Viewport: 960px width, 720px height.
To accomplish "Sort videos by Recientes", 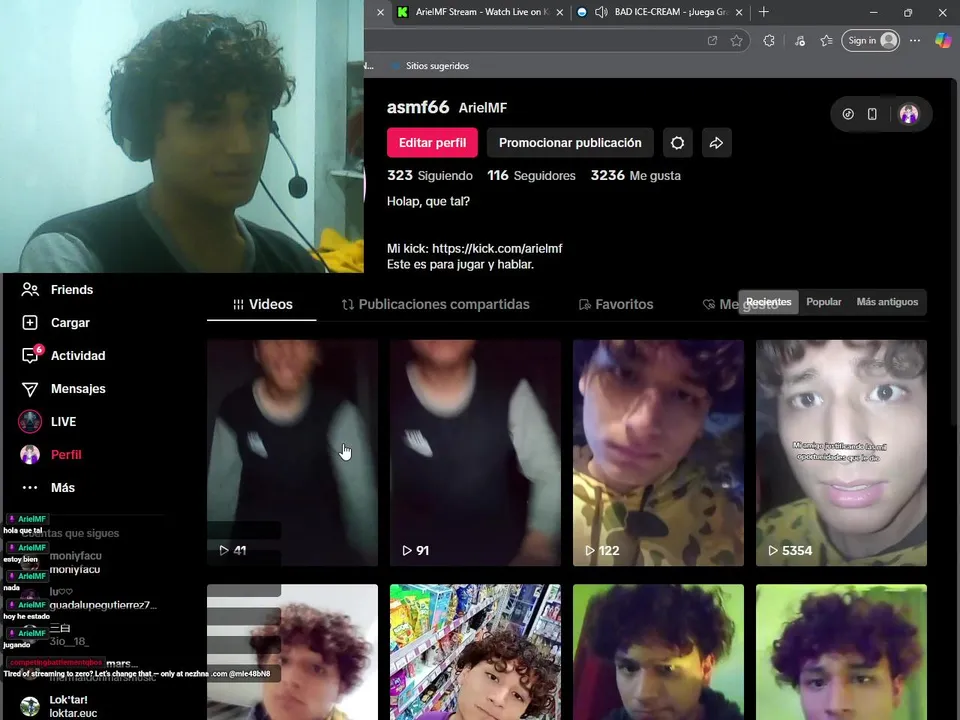I will (x=768, y=302).
